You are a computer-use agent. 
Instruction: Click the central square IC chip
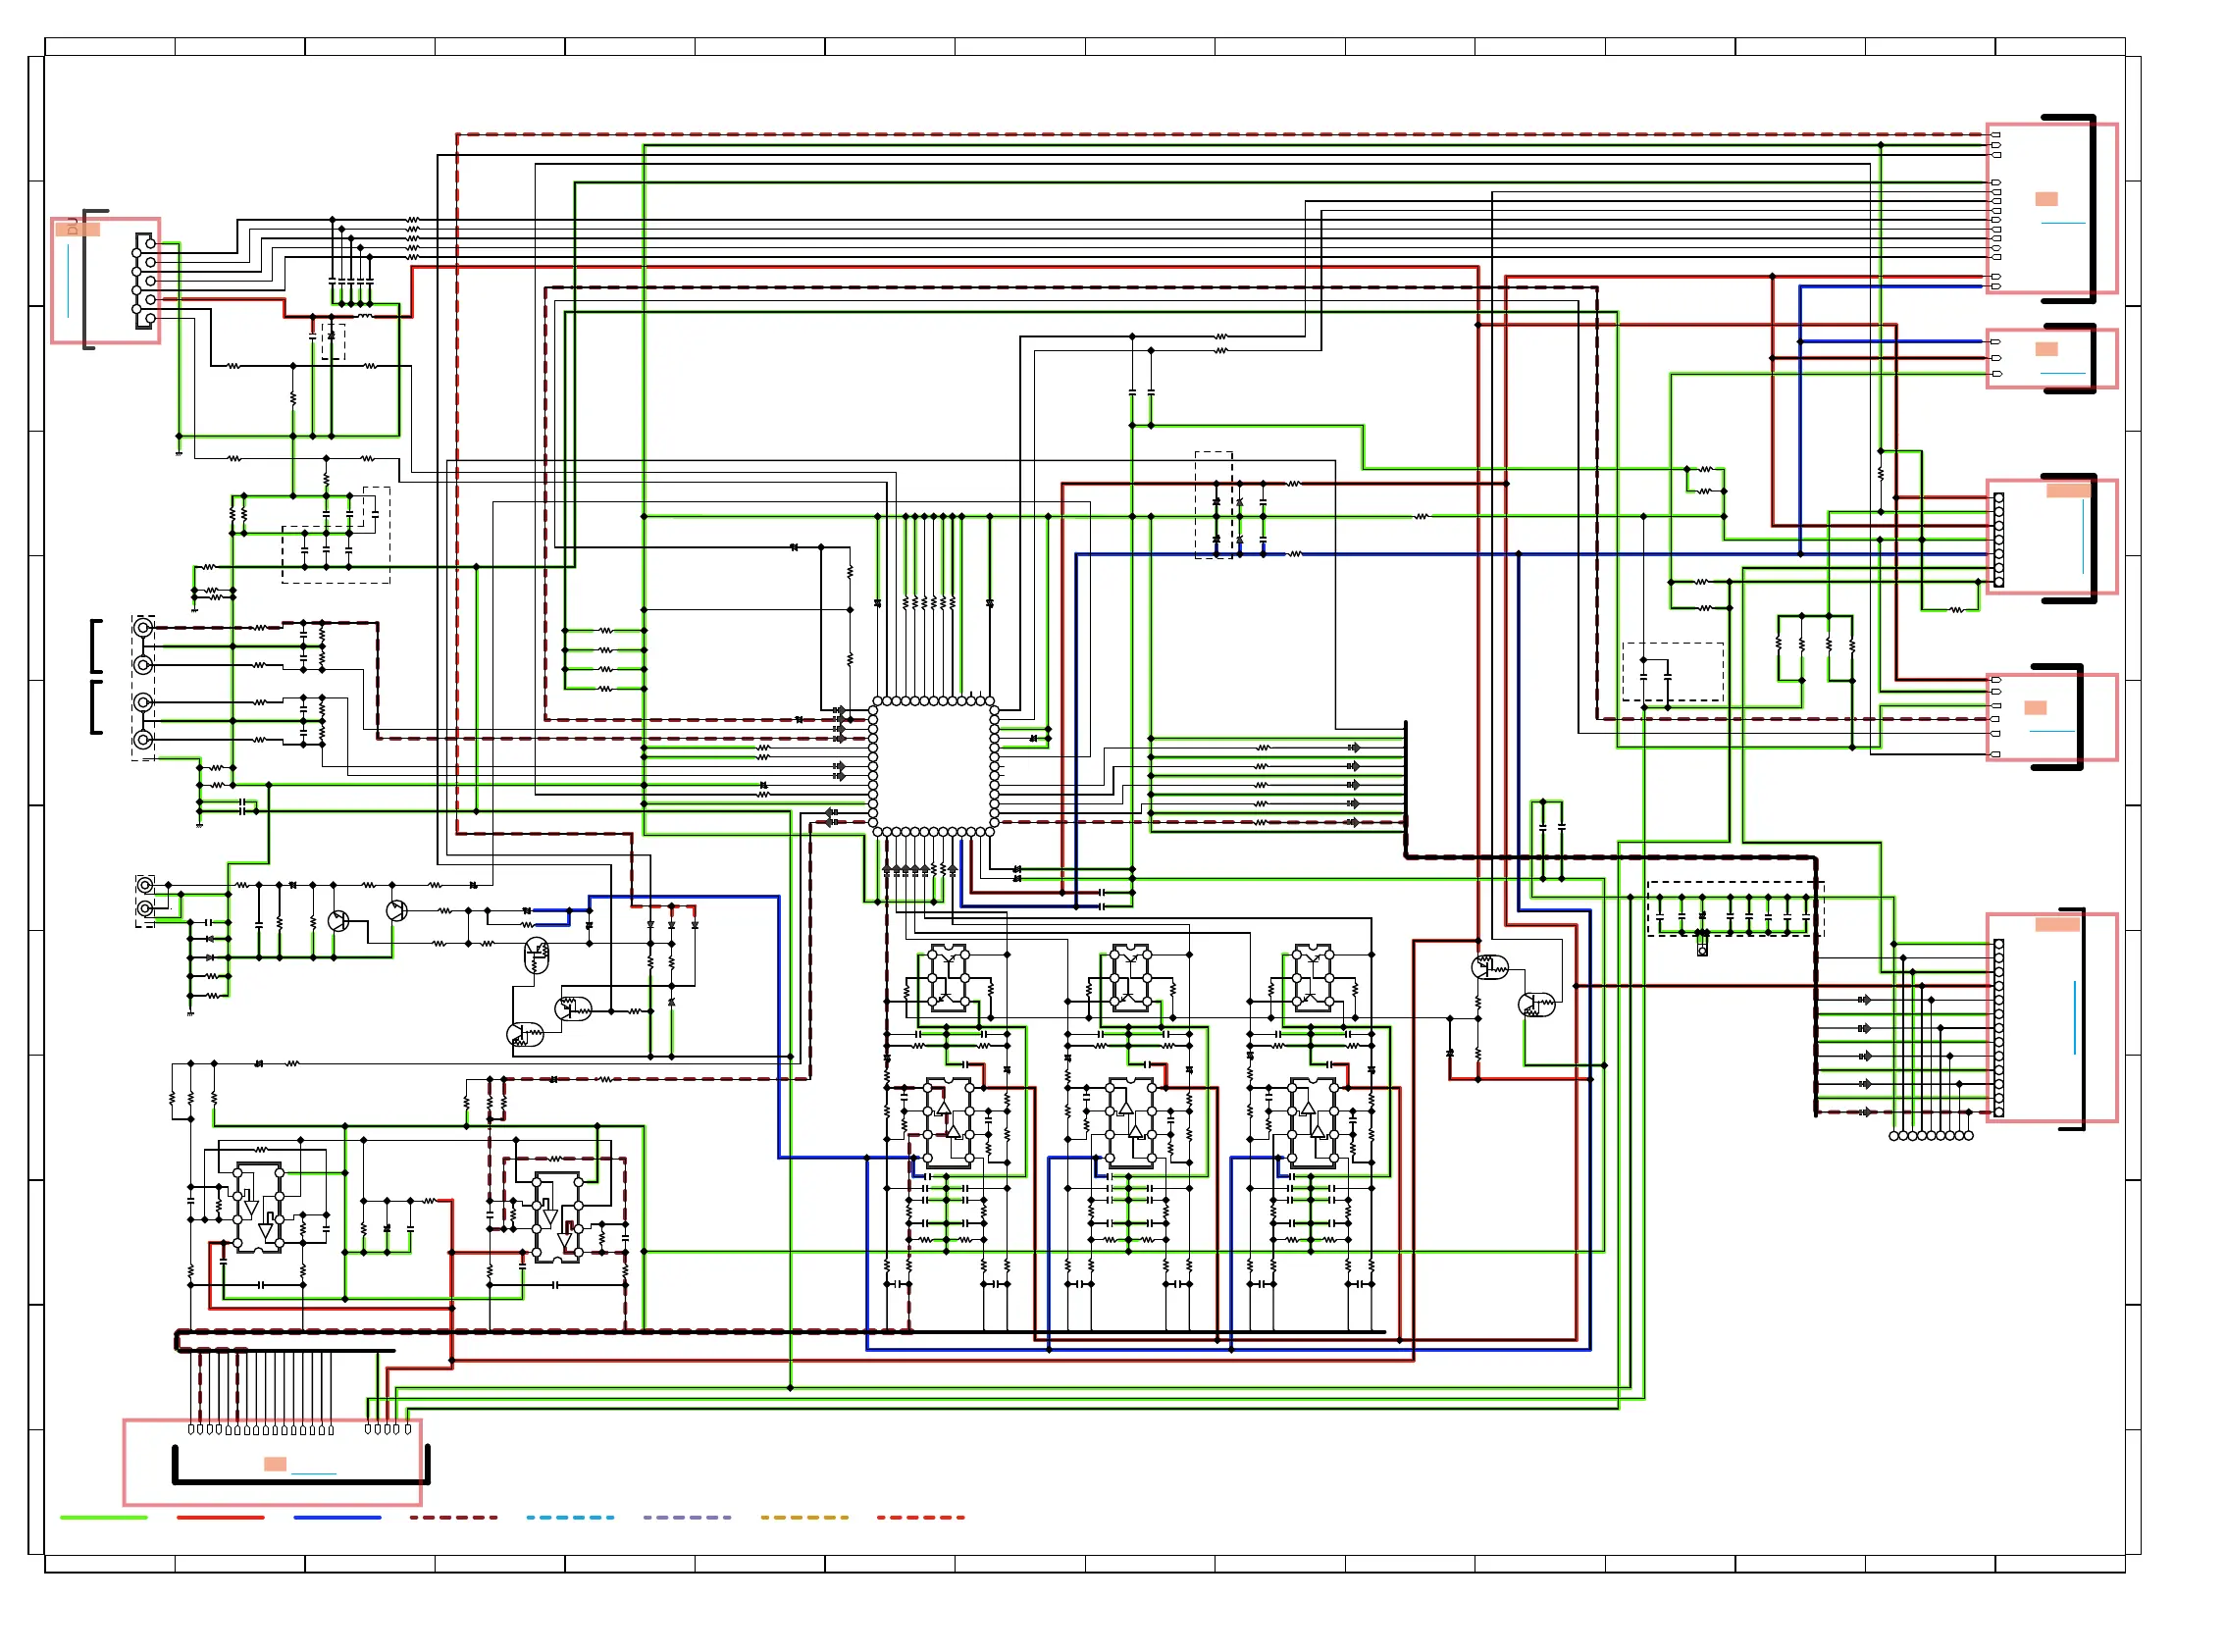(933, 767)
